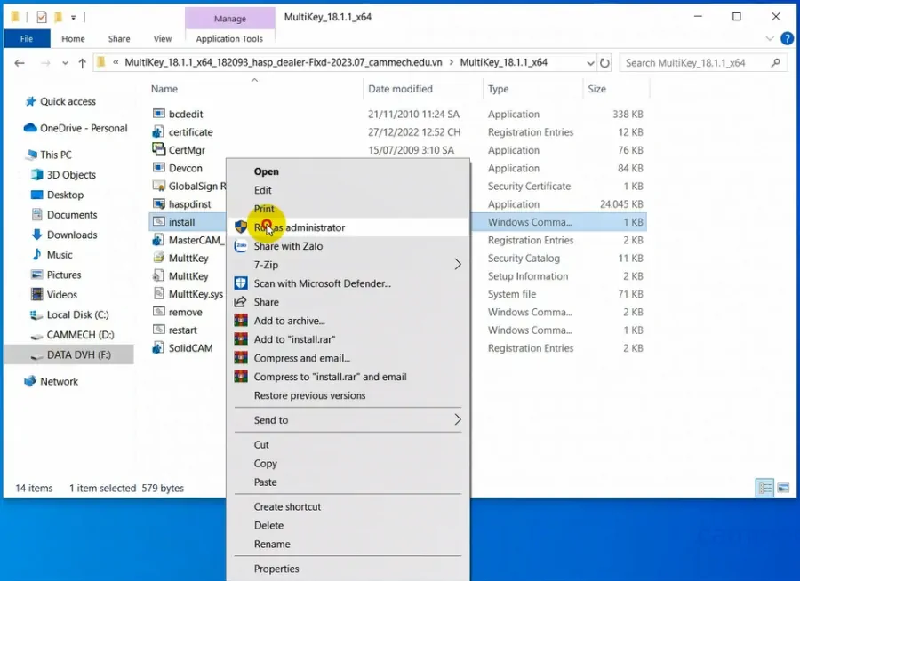The image size is (900, 654).
Task: Choose Rename in the context menu
Action: pyautogui.click(x=272, y=544)
